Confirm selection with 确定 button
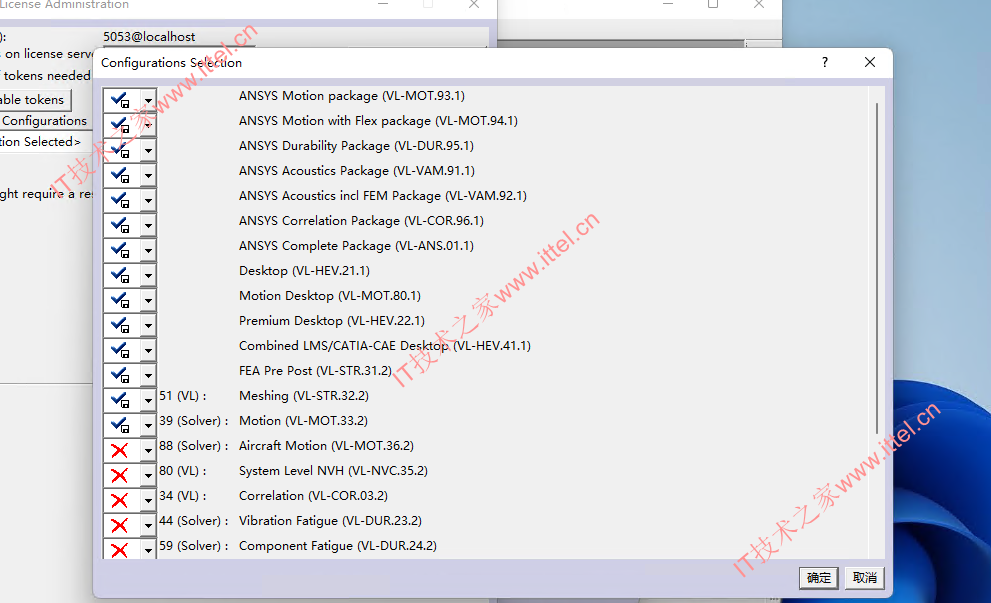 click(x=818, y=578)
